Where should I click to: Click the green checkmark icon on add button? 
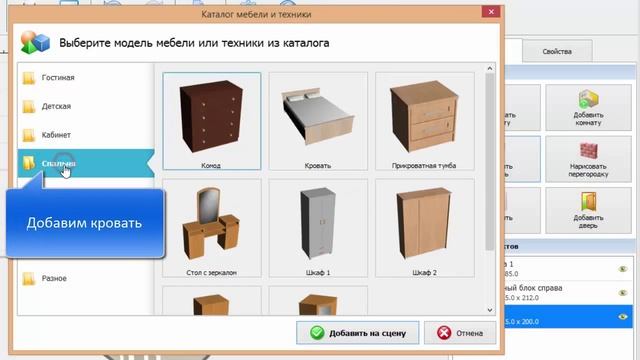317,333
